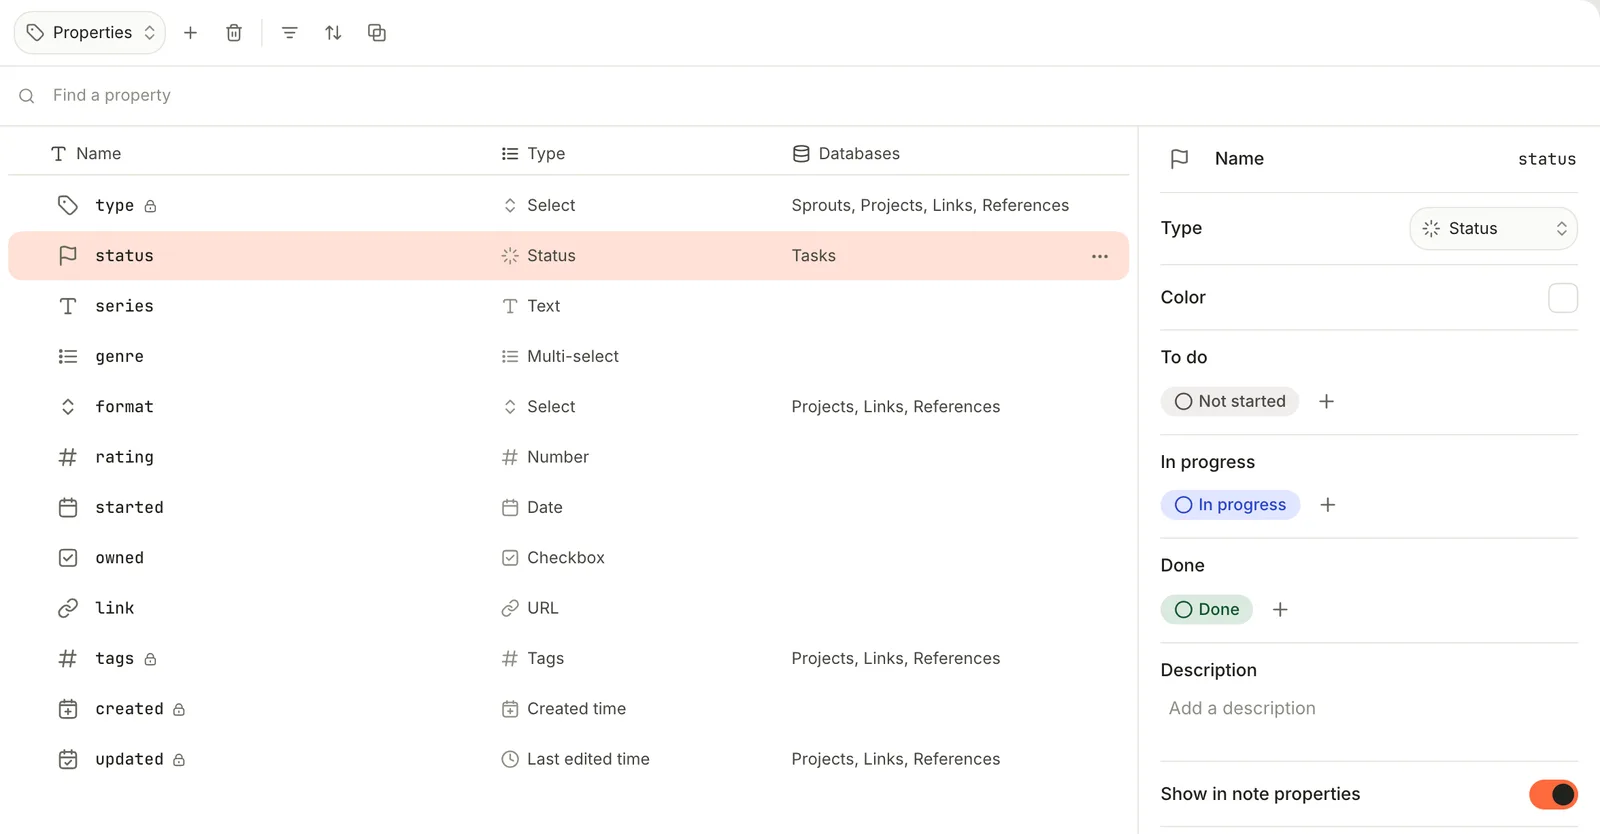1600x834 pixels.
Task: Sort by the Type column header
Action: [534, 154]
